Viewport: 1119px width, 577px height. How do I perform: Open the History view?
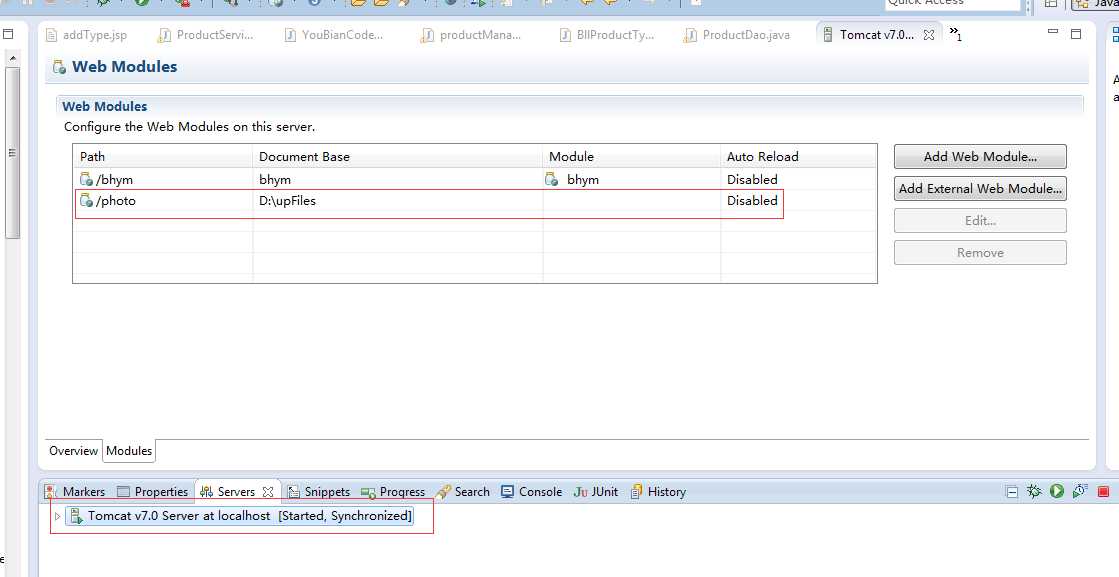[658, 491]
